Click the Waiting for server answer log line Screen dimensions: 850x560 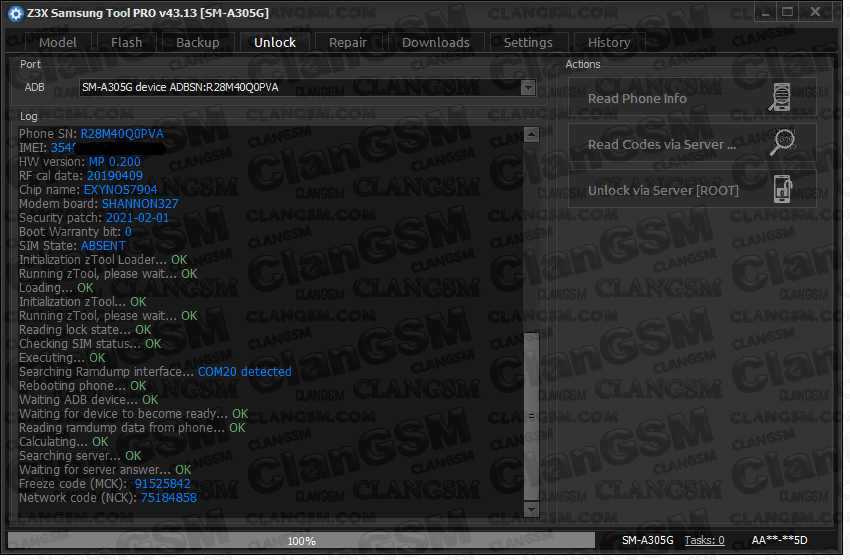point(105,469)
